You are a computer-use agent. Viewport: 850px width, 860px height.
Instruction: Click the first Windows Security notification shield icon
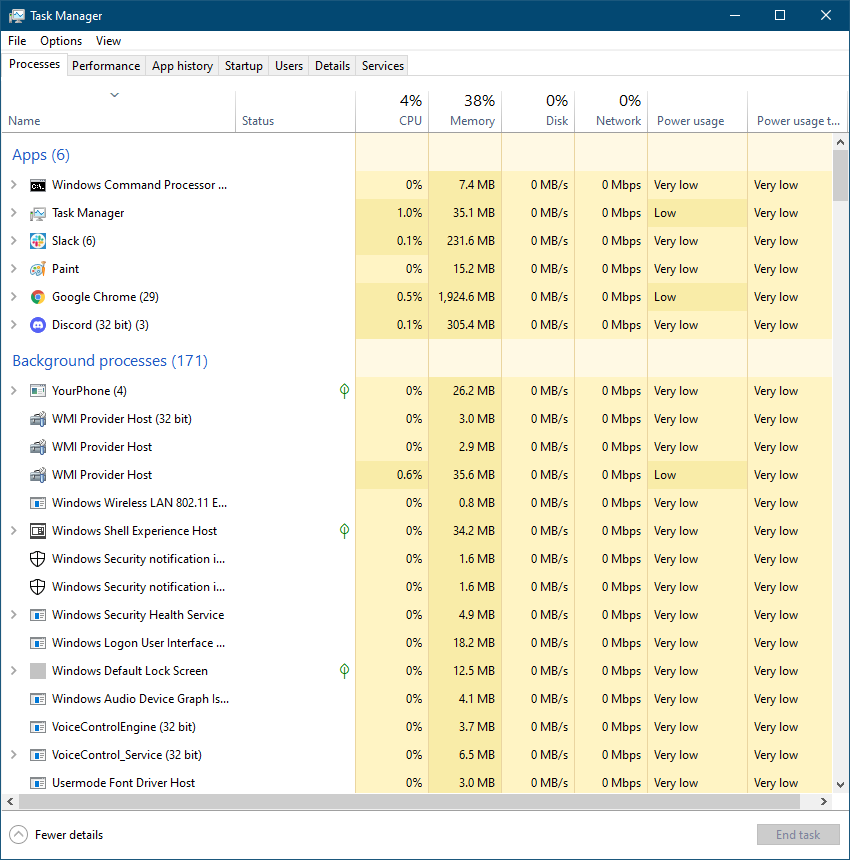(38, 559)
